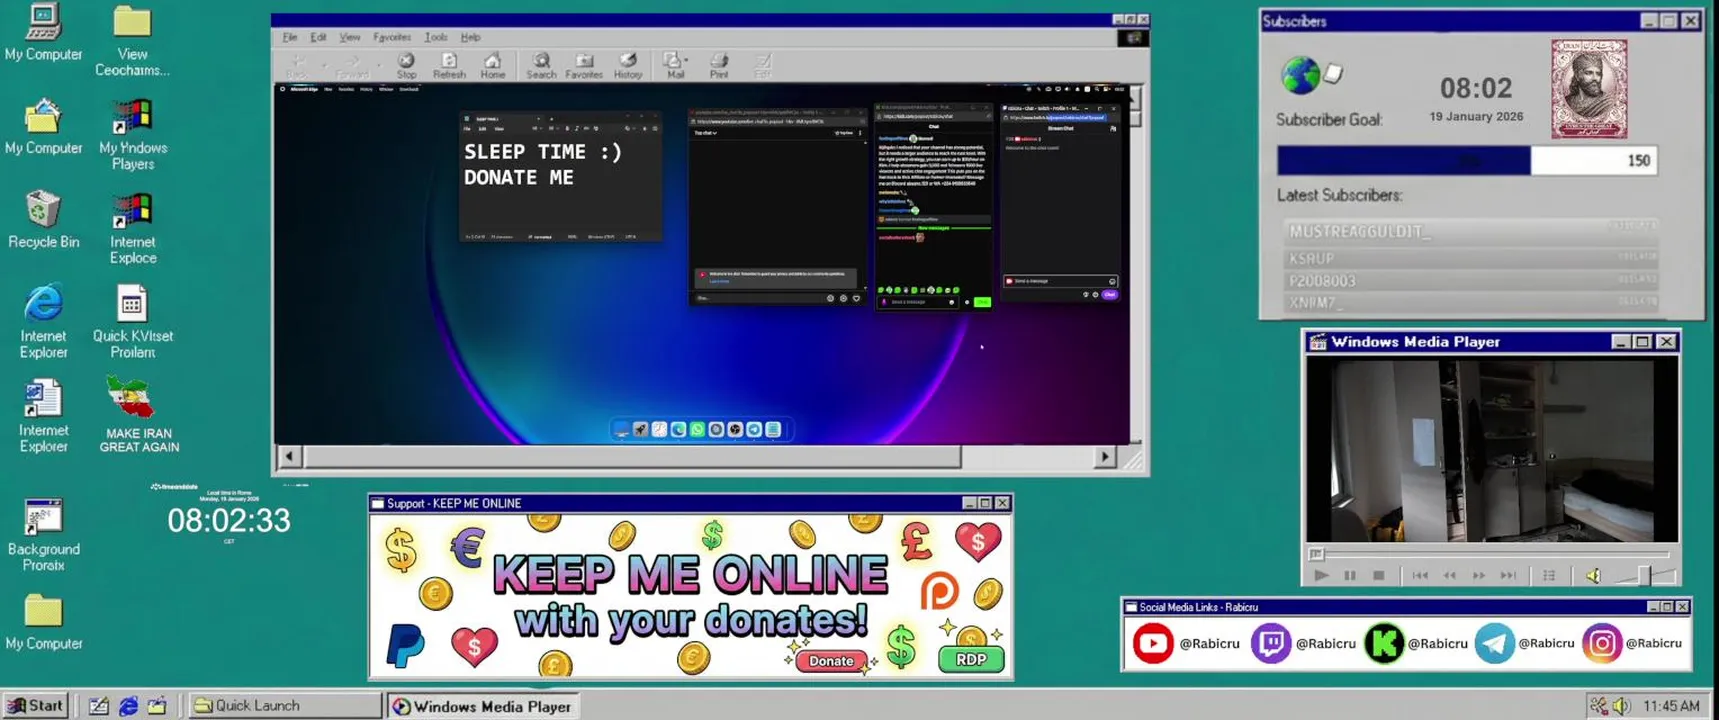The height and width of the screenshot is (720, 1719).
Task: Click the Patreon logo in the banner
Action: [939, 592]
